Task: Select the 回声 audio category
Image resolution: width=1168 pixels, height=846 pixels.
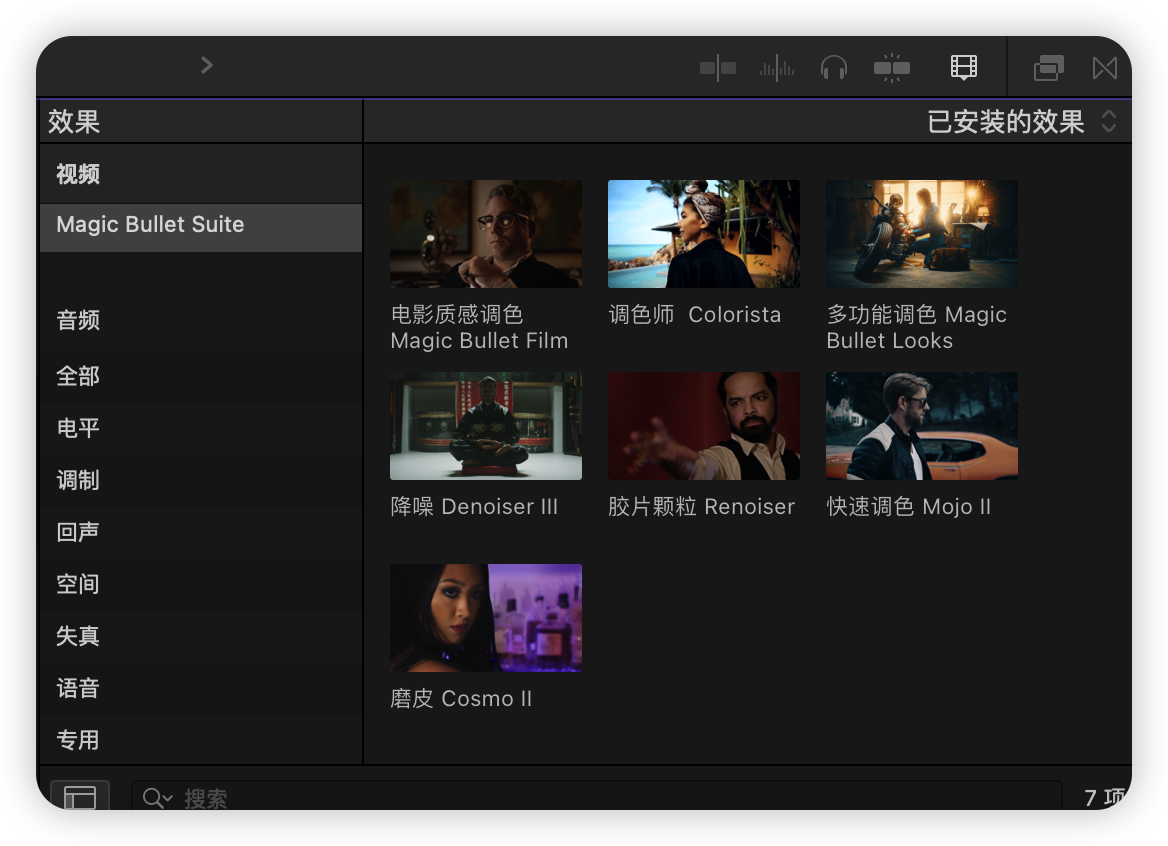Action: [201, 532]
